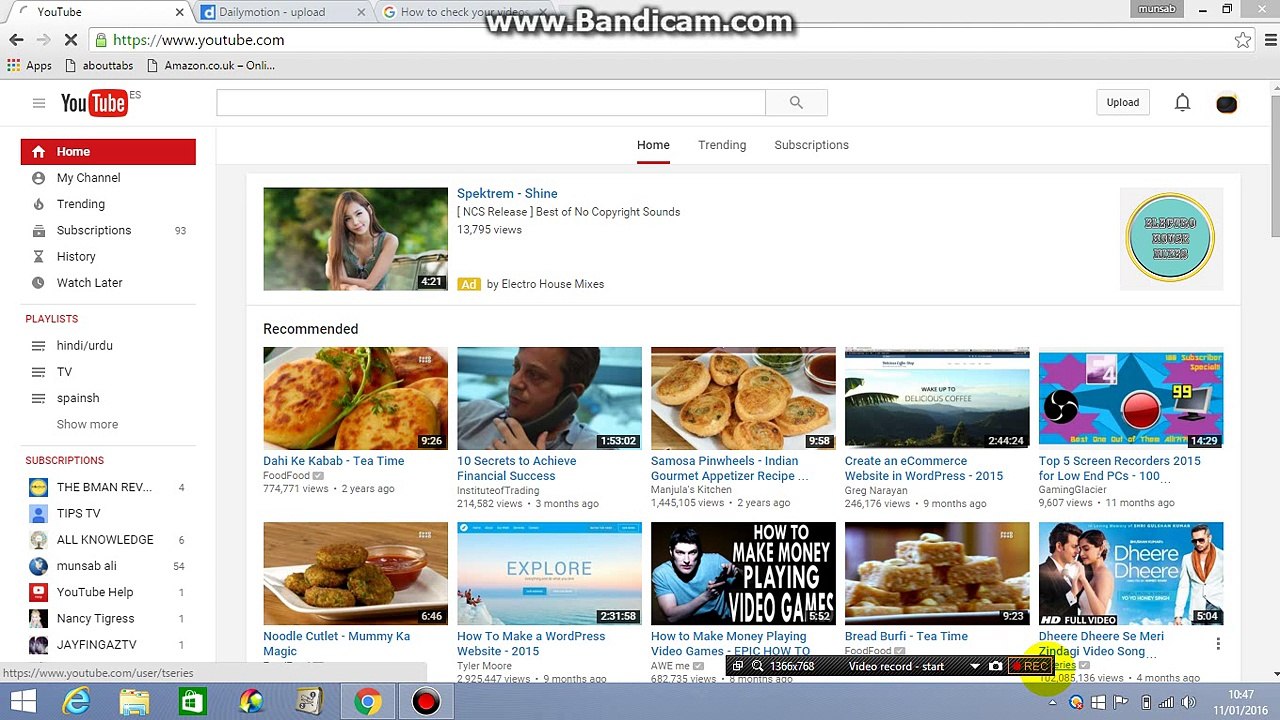
Task: Open 10 Secrets to Achieve Financial Success
Action: (516, 468)
